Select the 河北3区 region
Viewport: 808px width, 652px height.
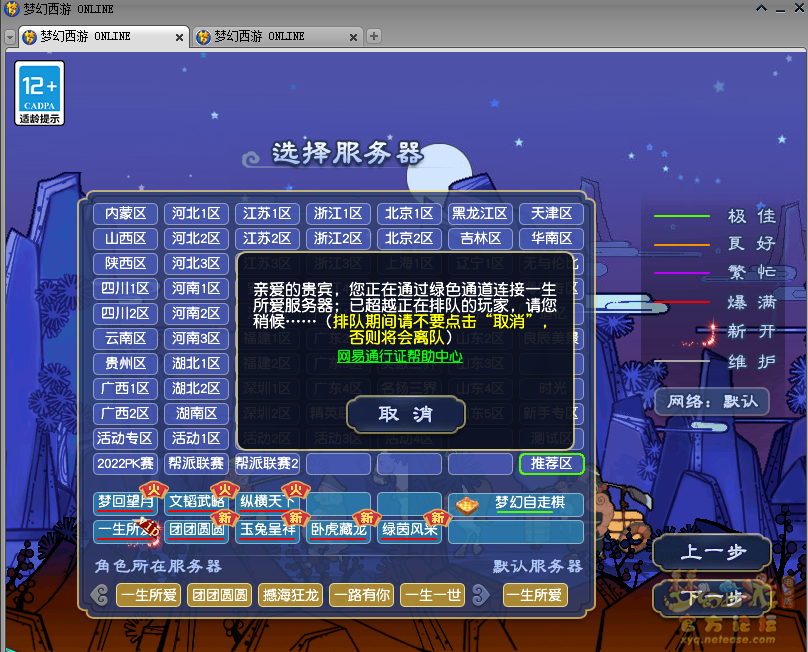point(196,263)
